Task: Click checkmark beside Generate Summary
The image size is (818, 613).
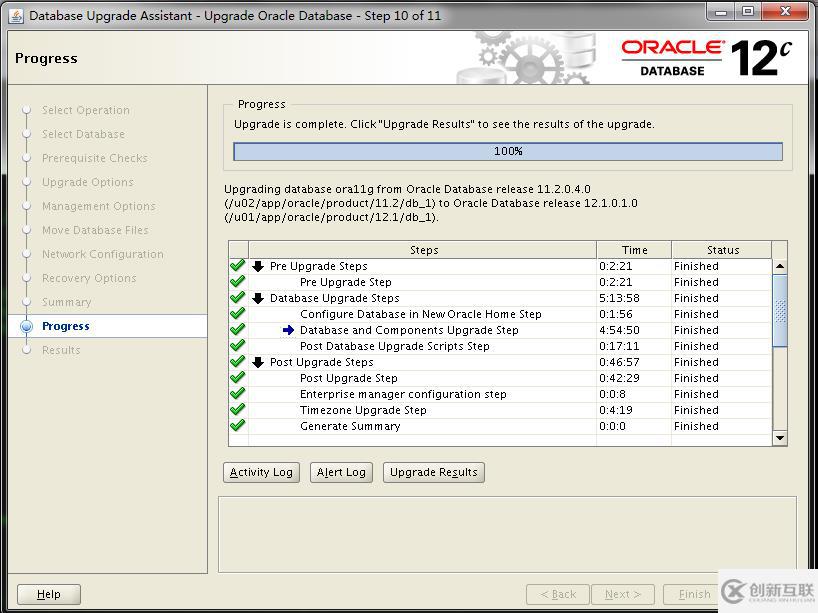Action: pos(238,426)
